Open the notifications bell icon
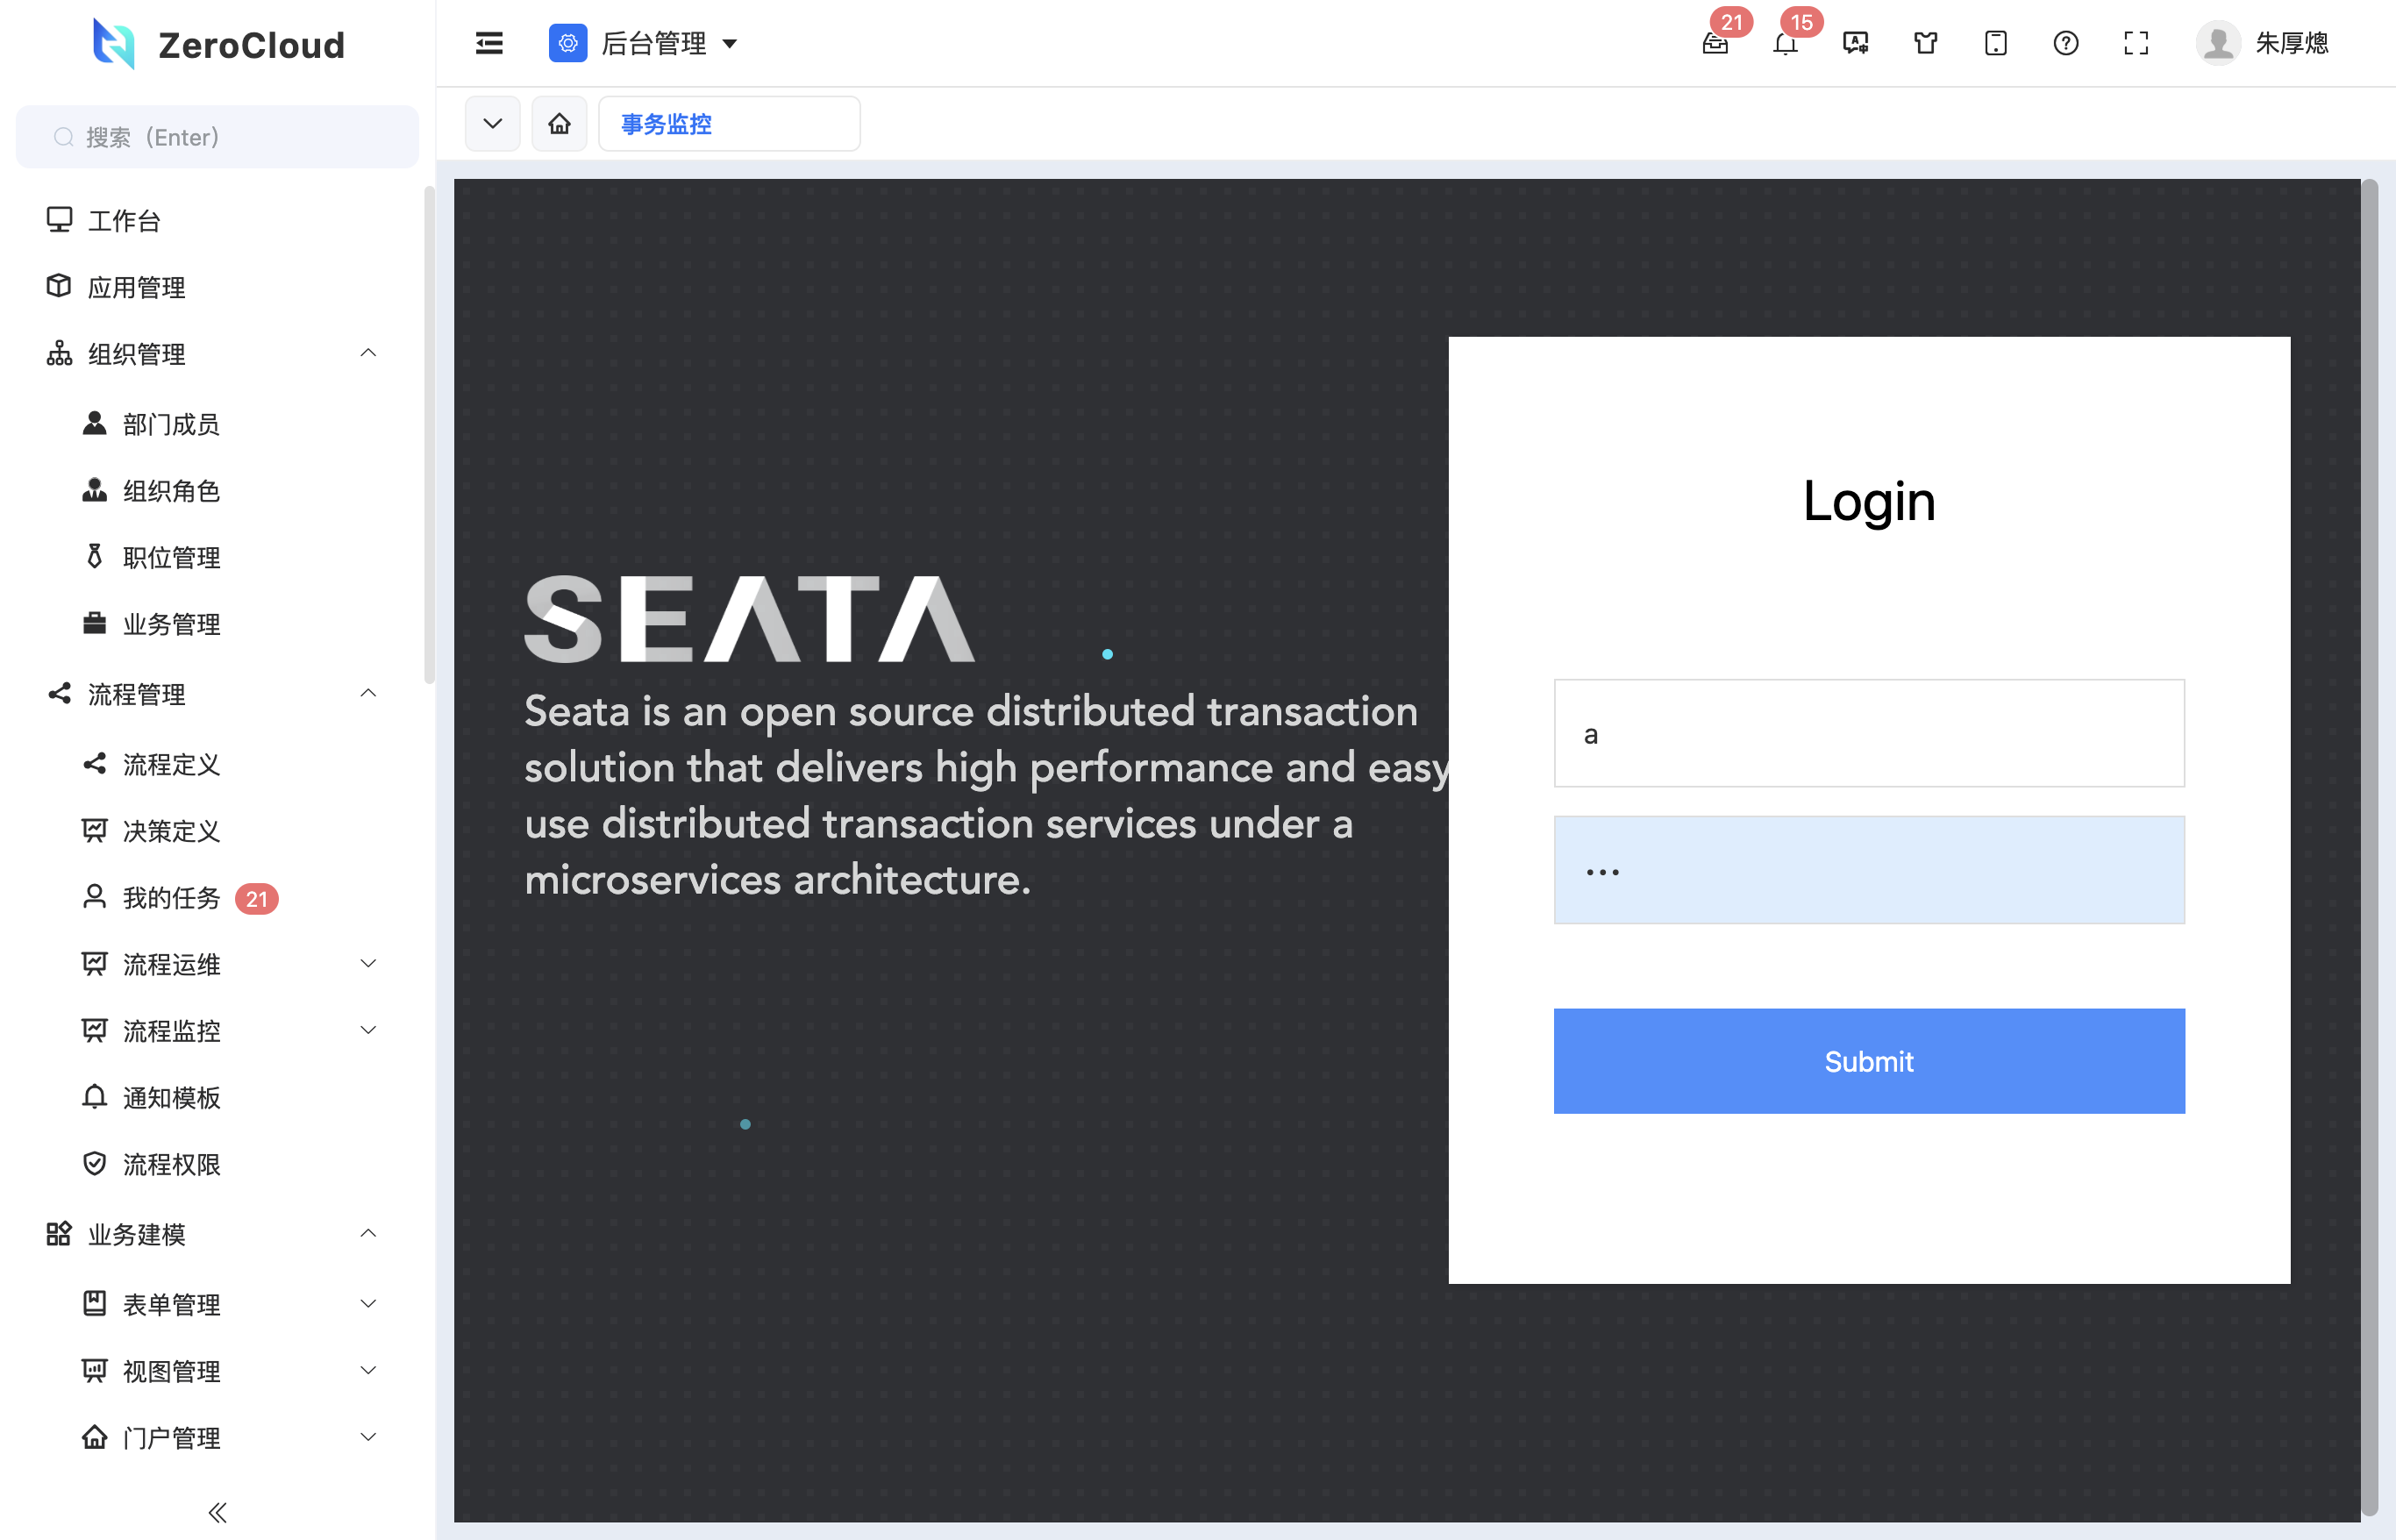Viewport: 2396px width, 1540px height. tap(1786, 43)
